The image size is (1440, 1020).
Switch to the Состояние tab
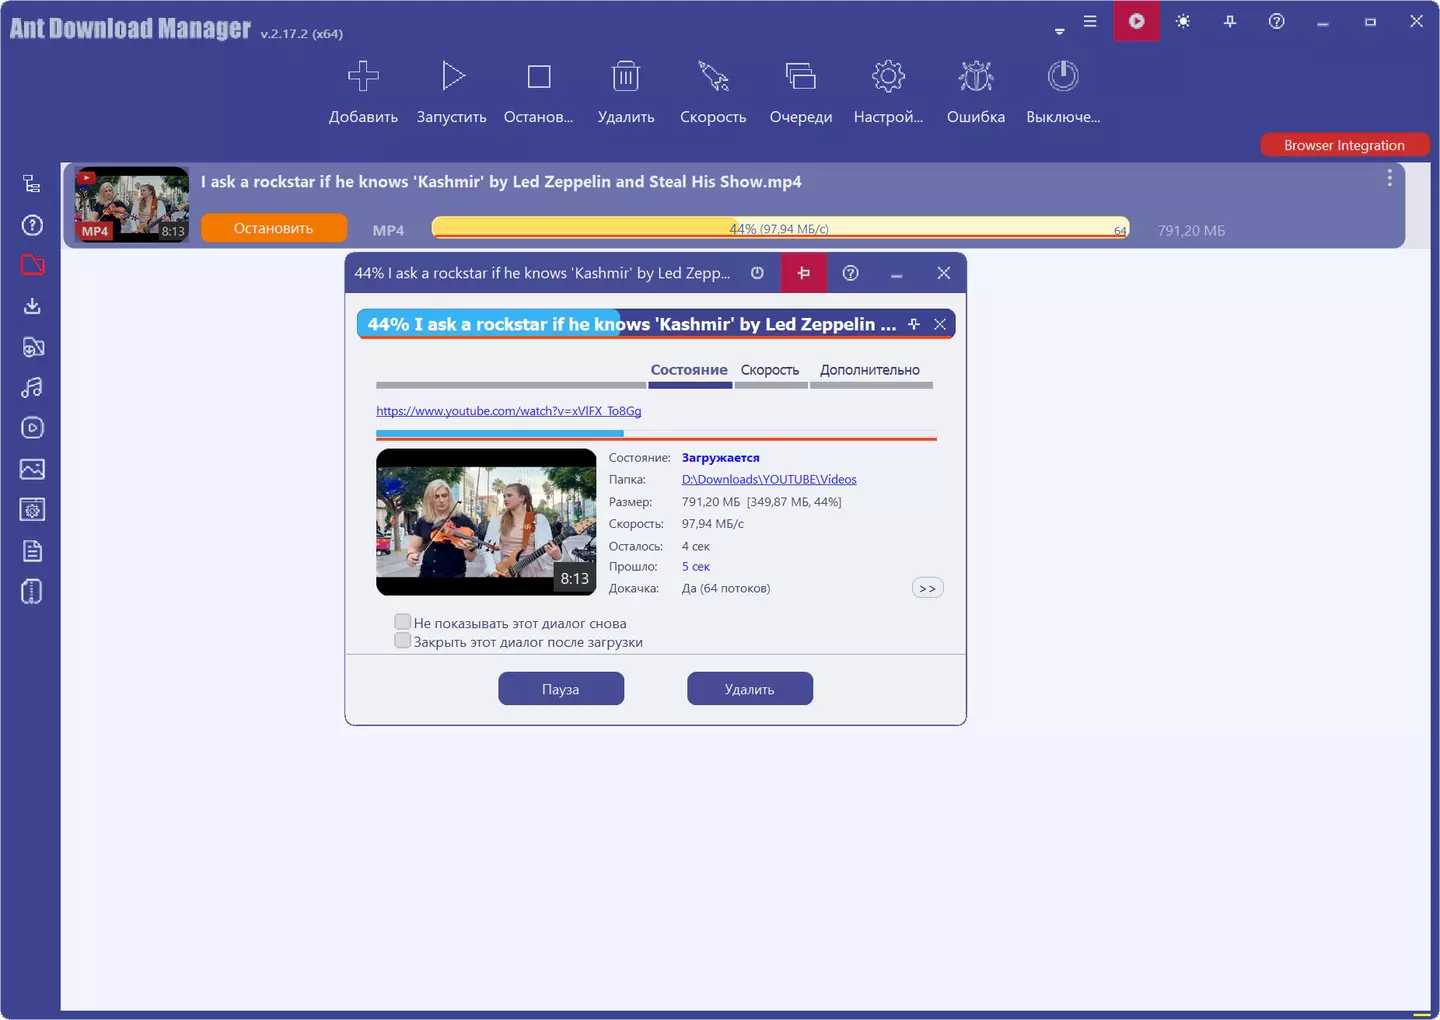[689, 370]
